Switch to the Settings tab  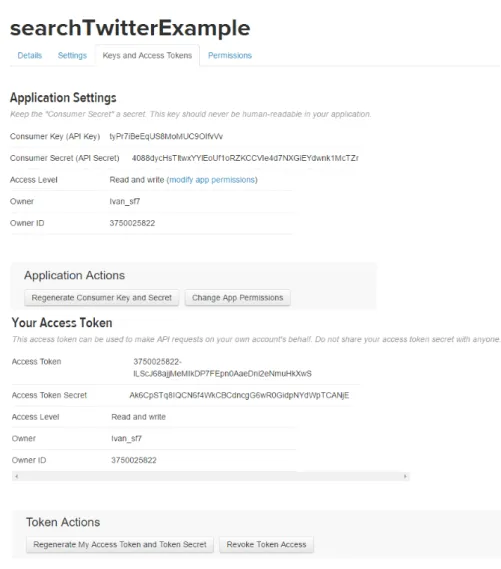click(72, 56)
